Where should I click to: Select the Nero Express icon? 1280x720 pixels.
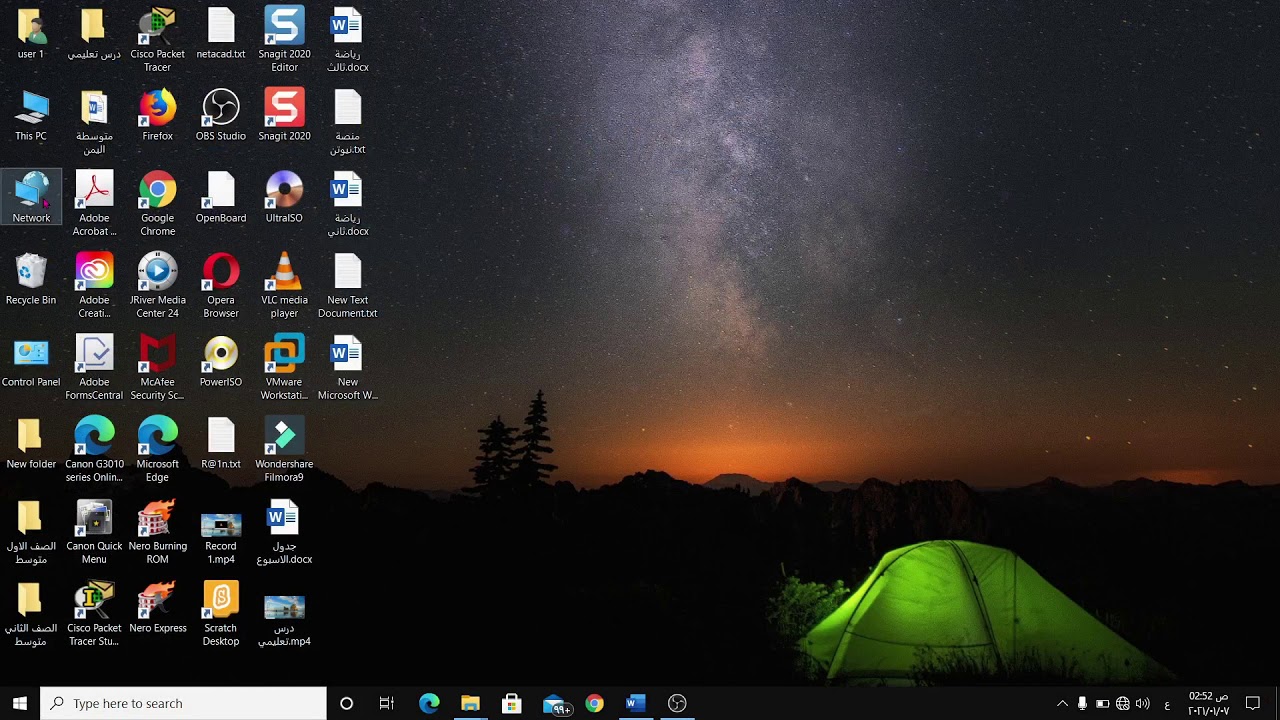pos(157,607)
